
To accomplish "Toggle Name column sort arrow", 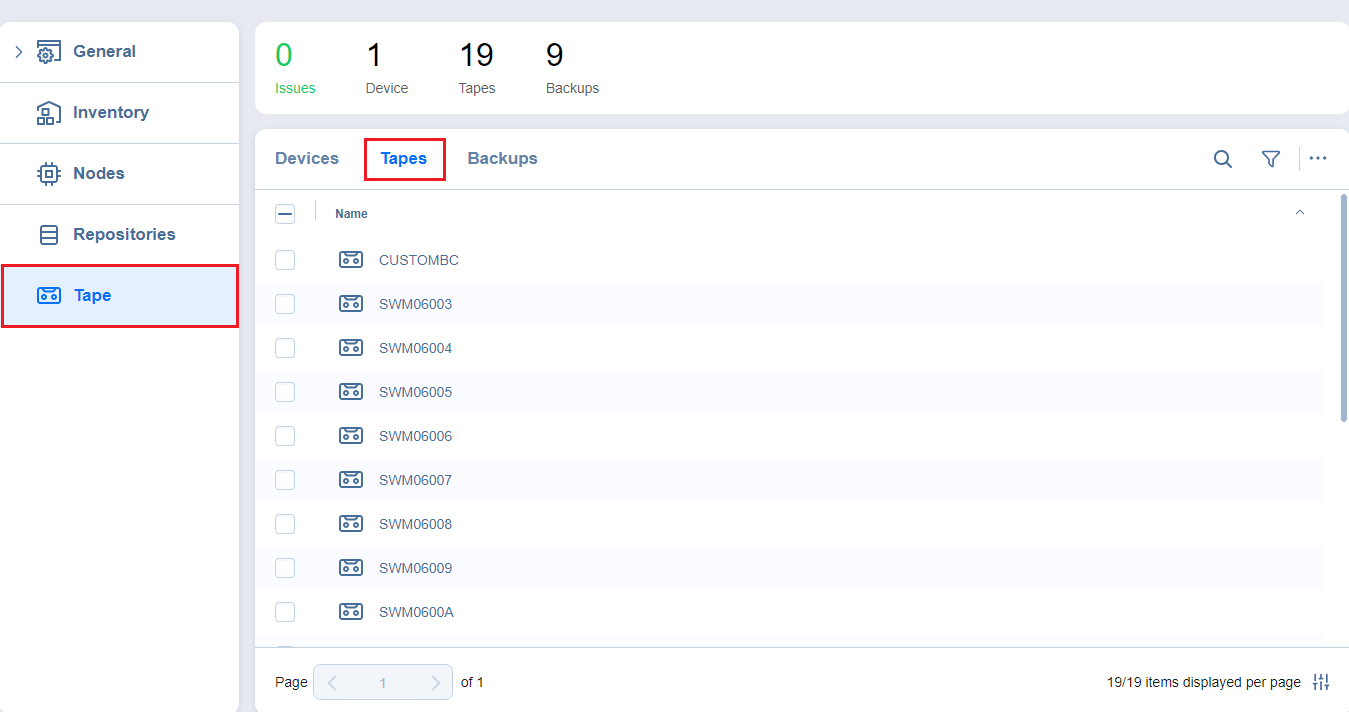I will (x=1299, y=213).
